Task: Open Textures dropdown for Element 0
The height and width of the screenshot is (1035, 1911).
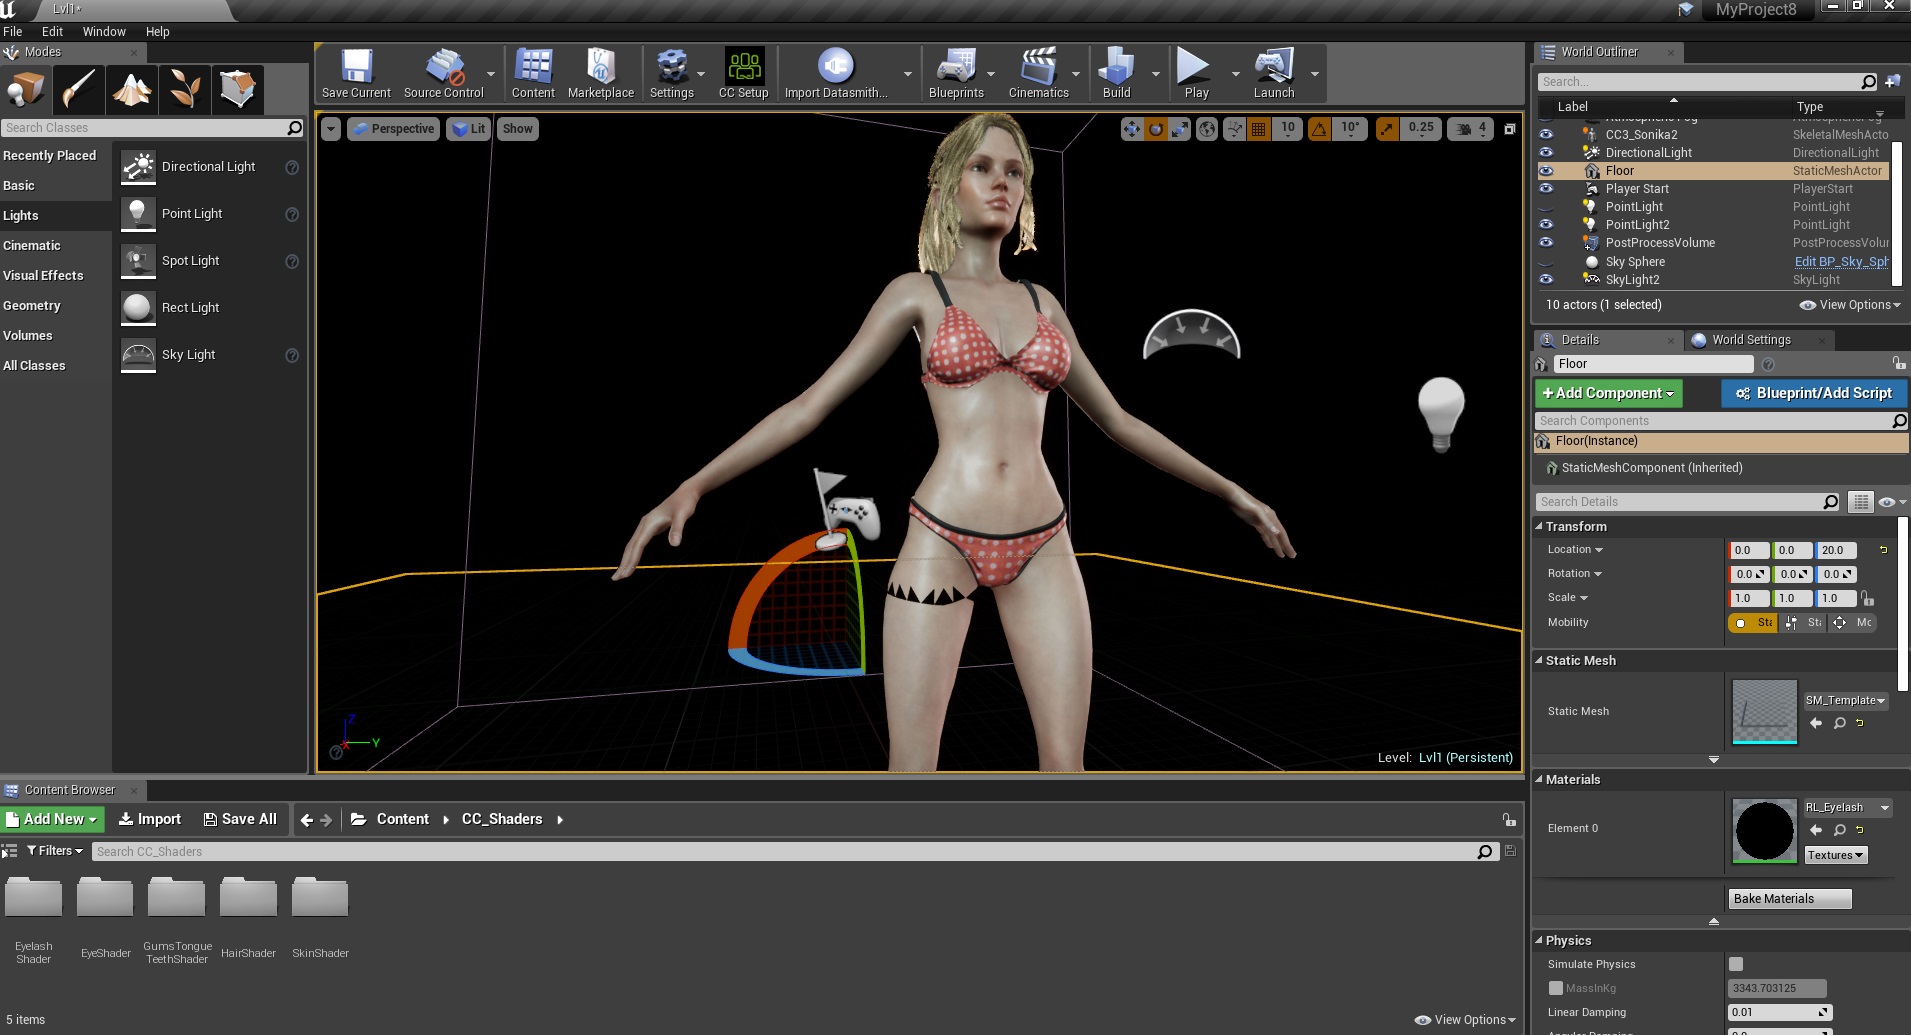Action: tap(1836, 855)
